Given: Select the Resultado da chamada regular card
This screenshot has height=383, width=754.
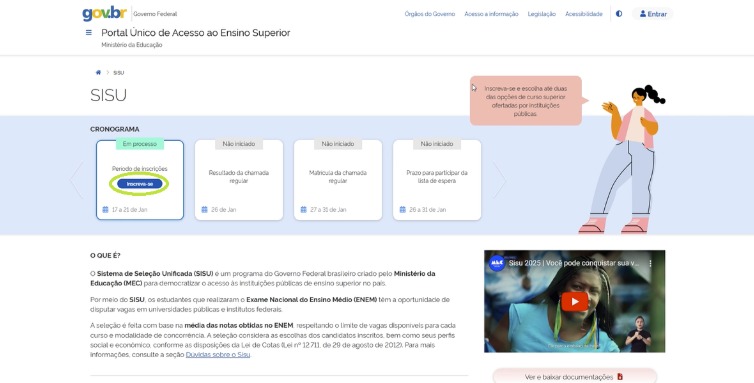Looking at the screenshot, I should pos(239,180).
